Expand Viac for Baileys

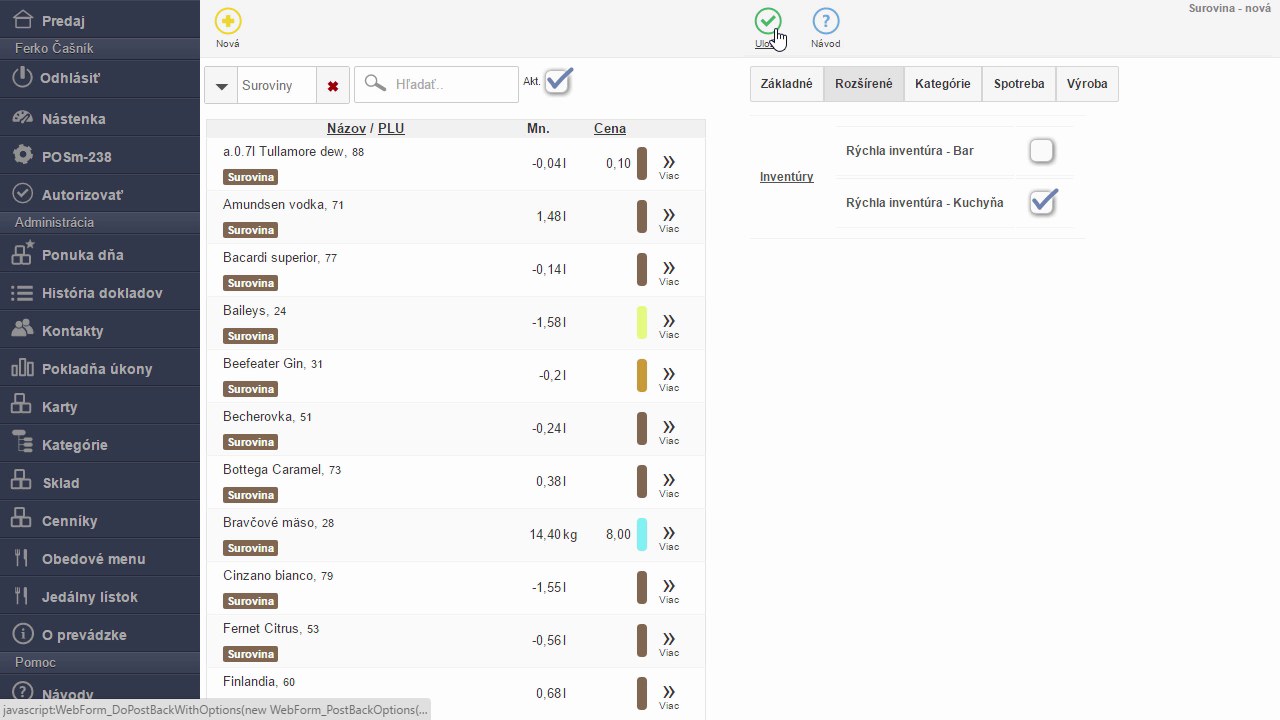point(669,325)
